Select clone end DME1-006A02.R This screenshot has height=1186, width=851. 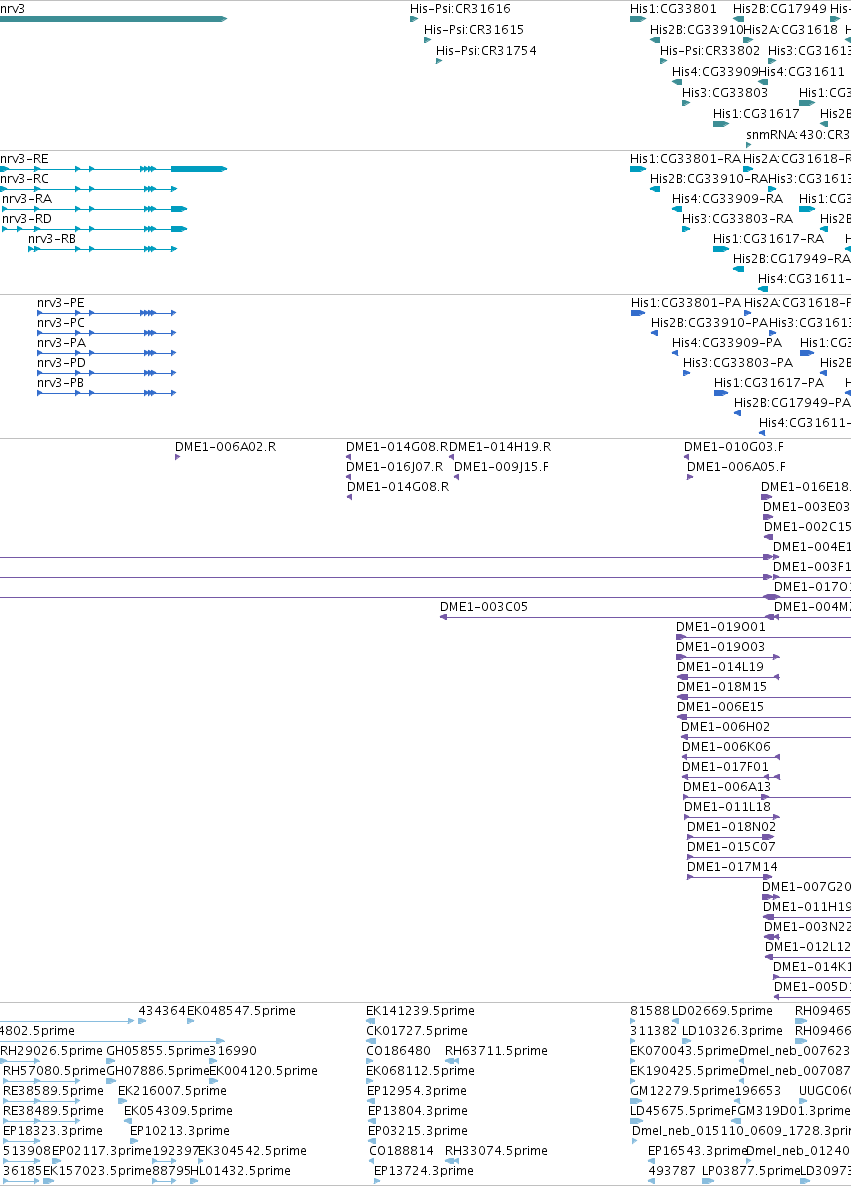(x=225, y=447)
